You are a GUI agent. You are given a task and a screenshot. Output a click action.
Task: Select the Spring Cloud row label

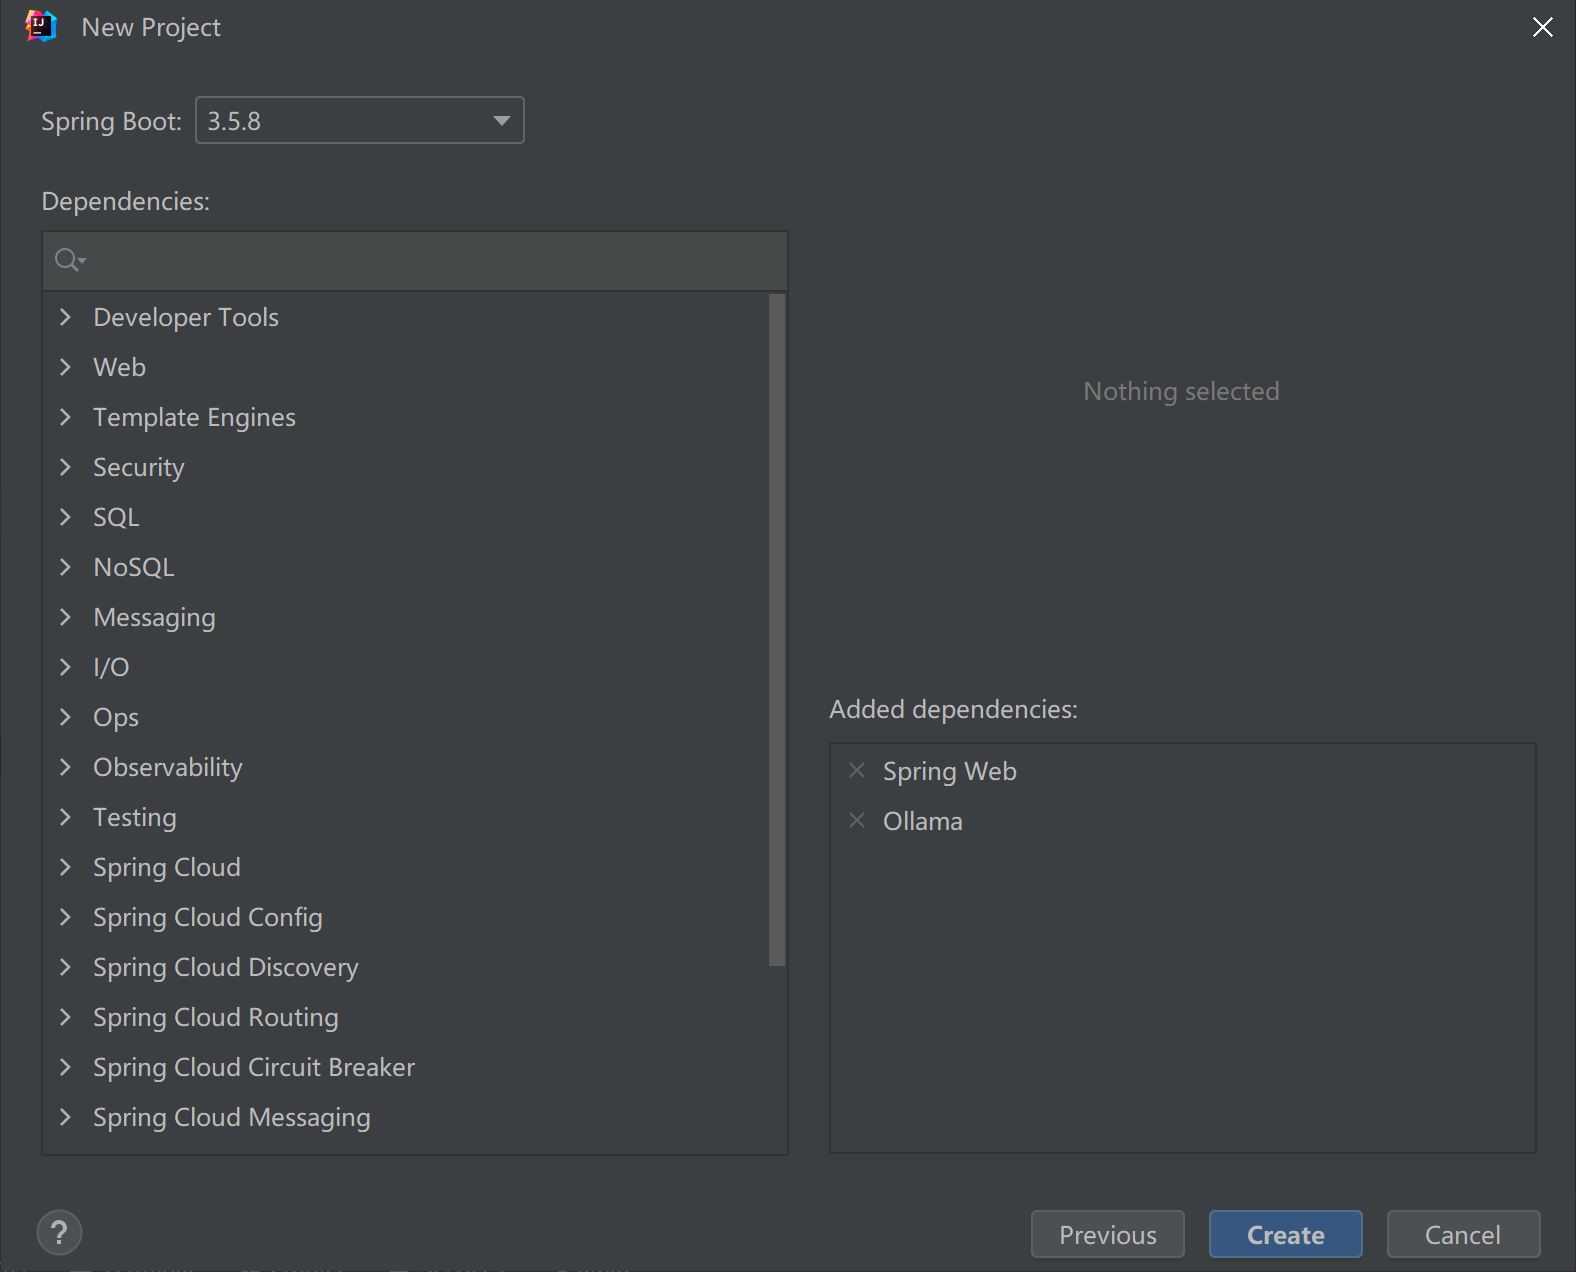[x=167, y=867]
